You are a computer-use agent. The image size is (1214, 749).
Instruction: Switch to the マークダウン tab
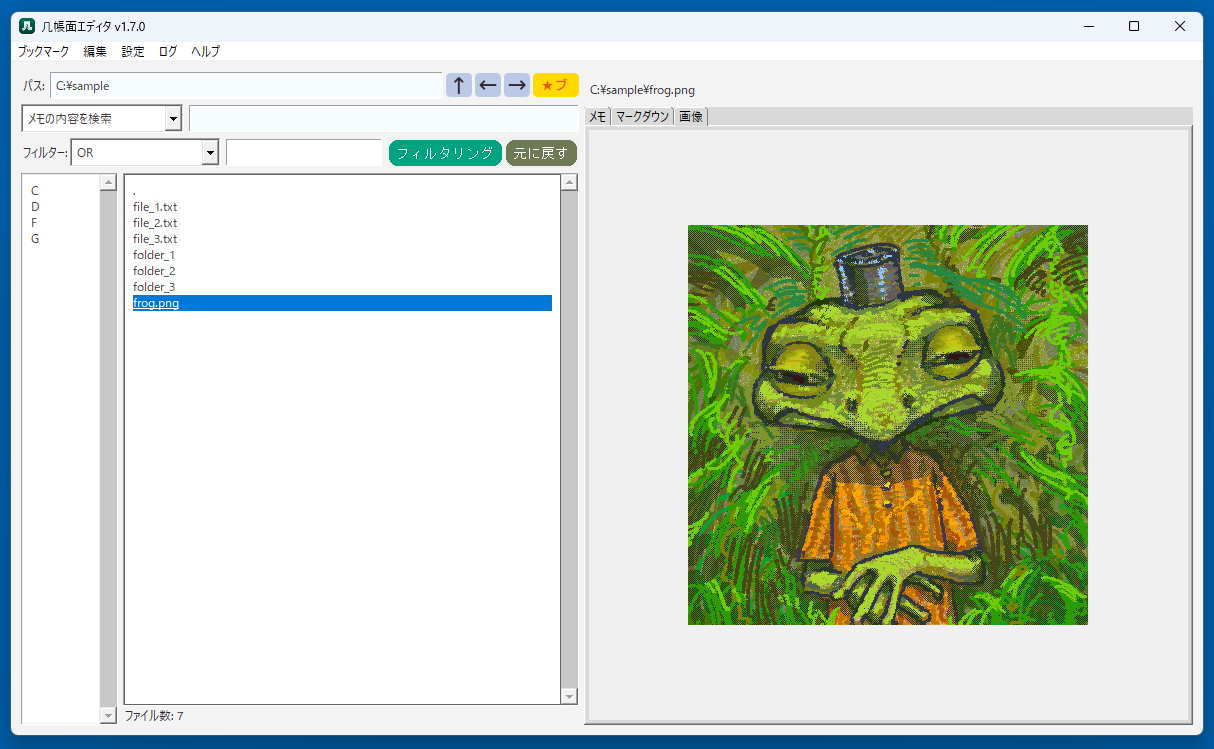point(642,117)
